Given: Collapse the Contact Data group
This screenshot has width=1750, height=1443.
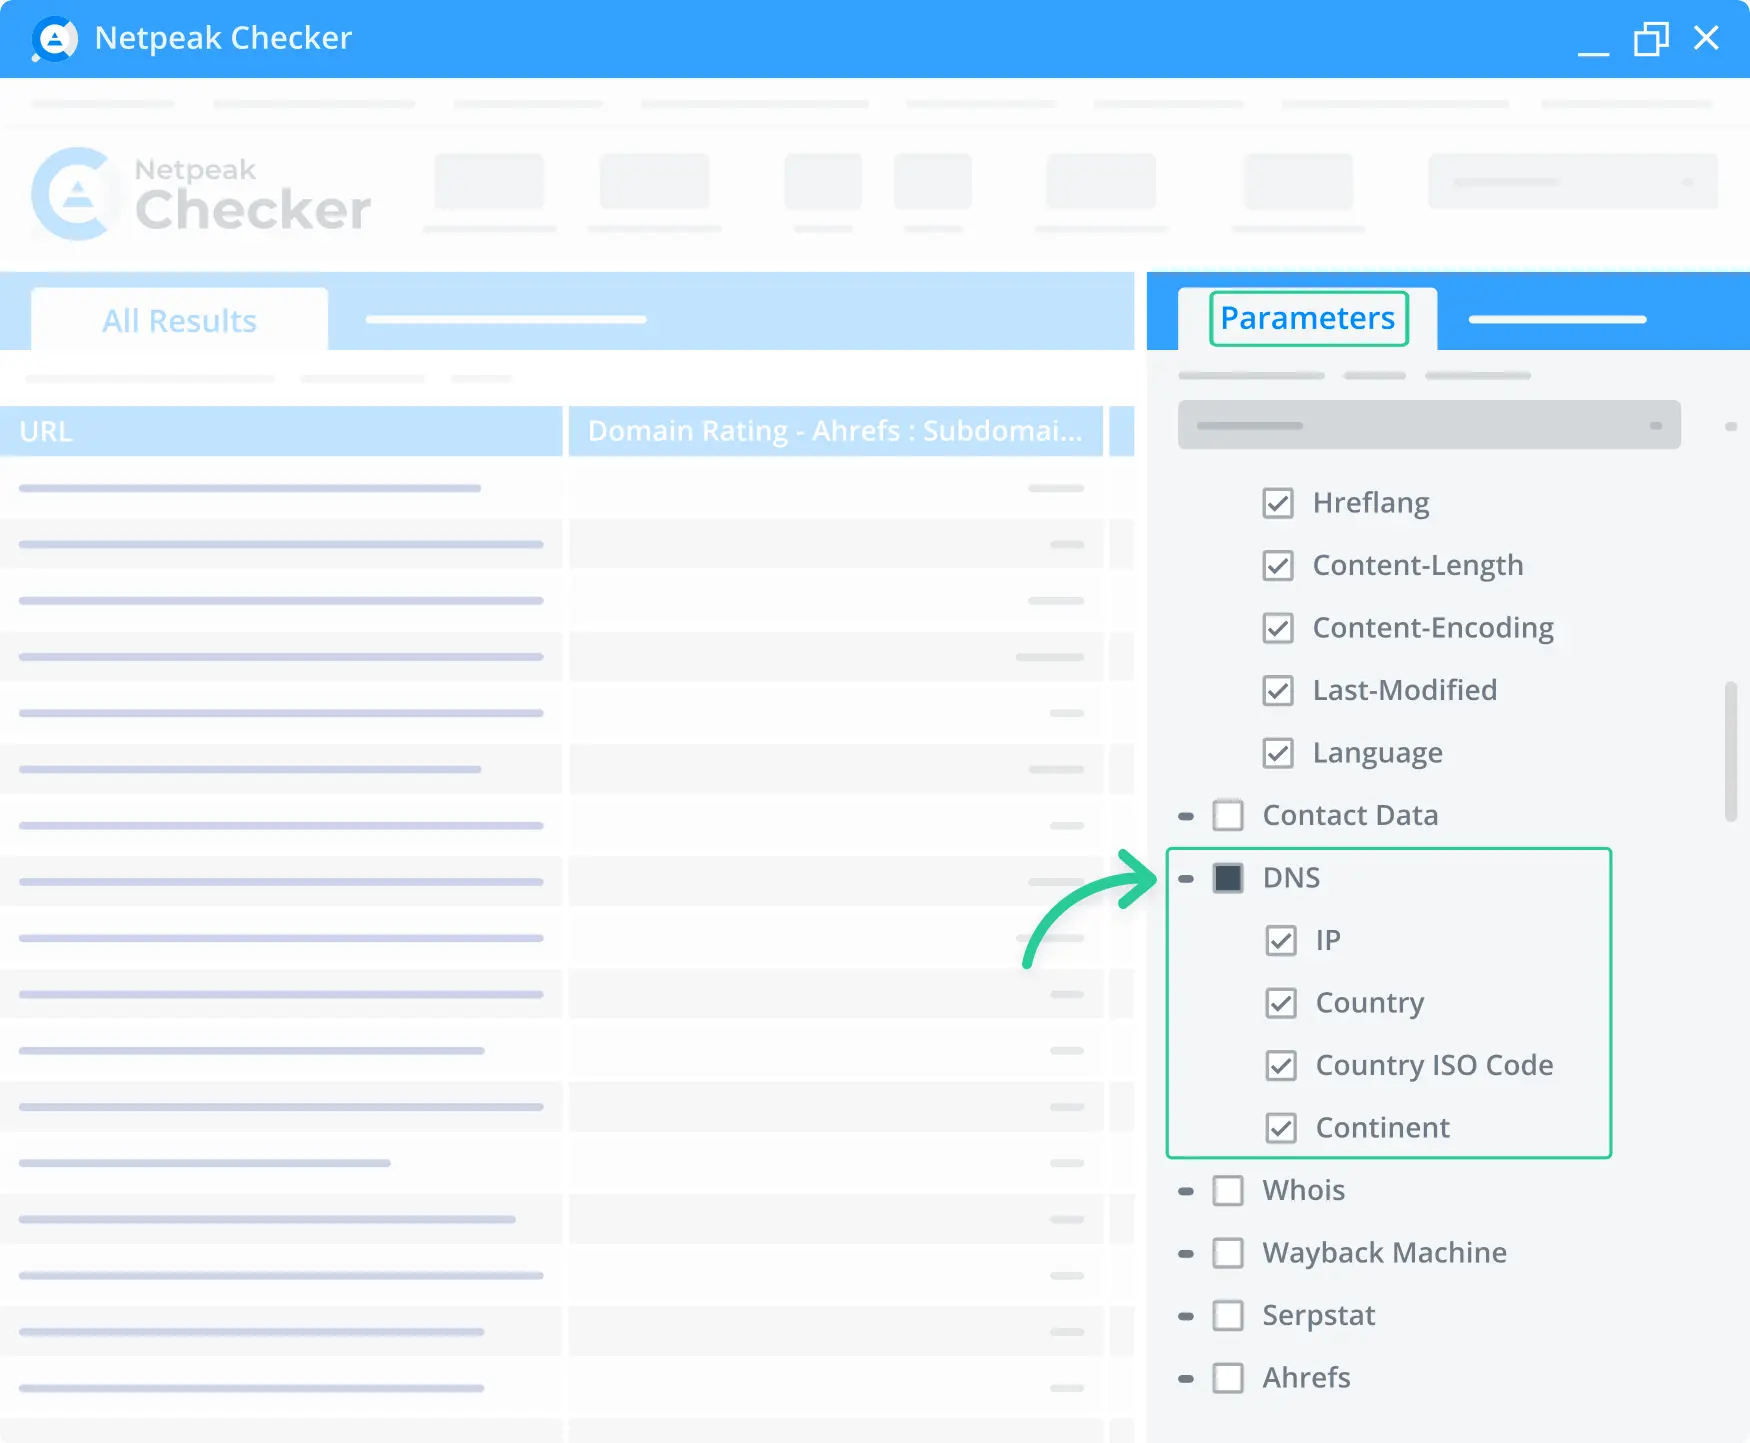Looking at the screenshot, I should click(1186, 817).
